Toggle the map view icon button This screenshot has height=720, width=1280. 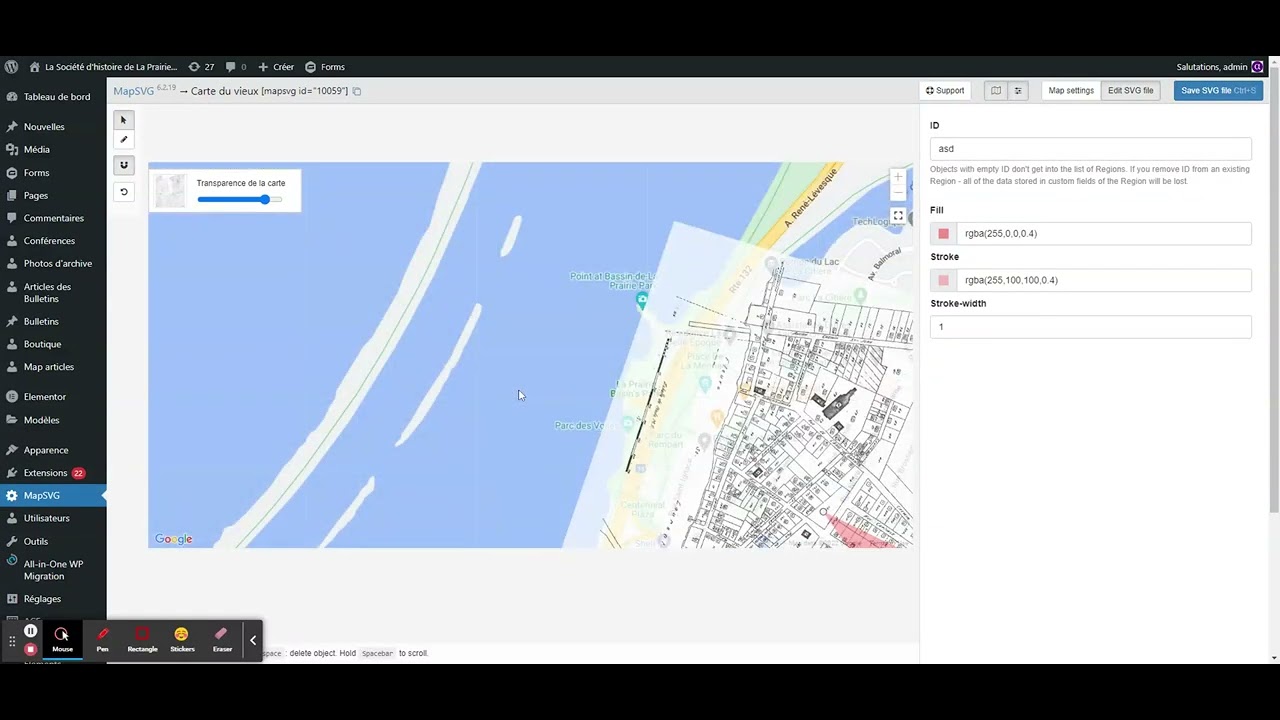tap(996, 91)
